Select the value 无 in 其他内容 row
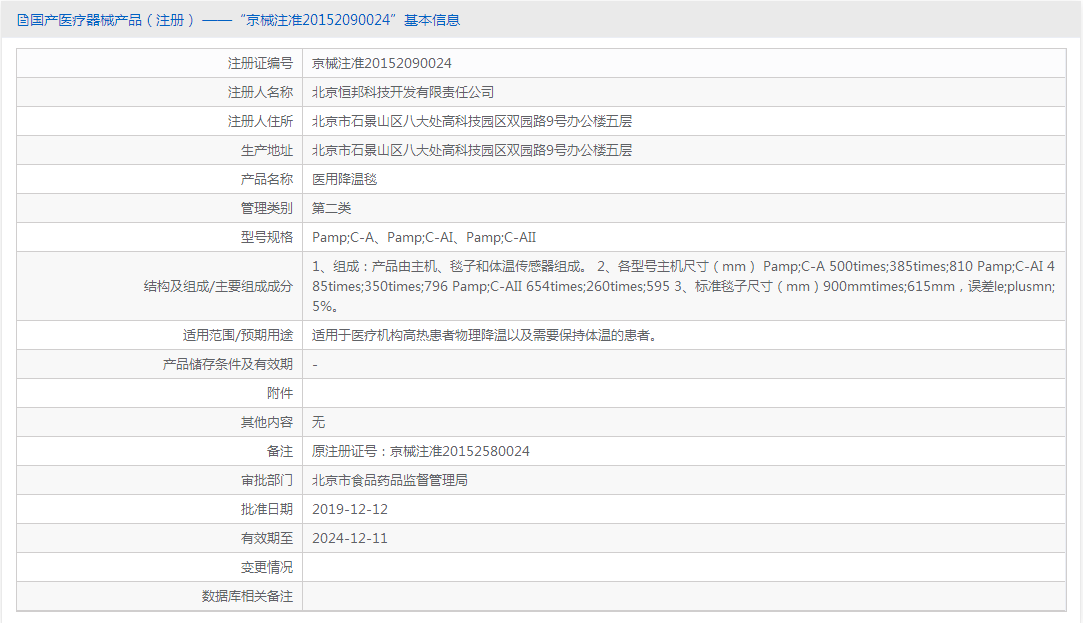Image resolution: width=1083 pixels, height=623 pixels. tap(318, 423)
